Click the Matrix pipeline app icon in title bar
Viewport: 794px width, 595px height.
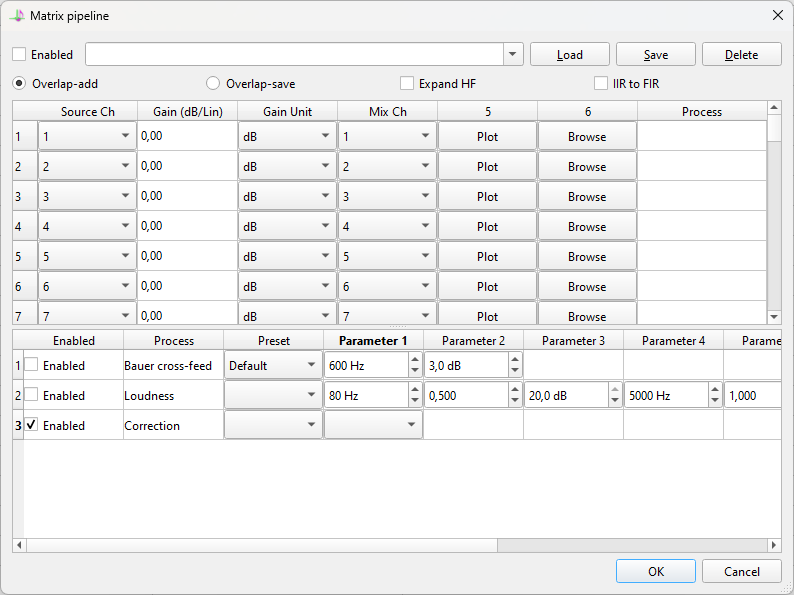[17, 16]
